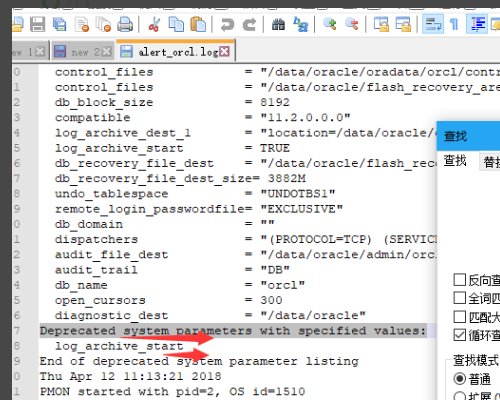Click the open_cursors parameter name

tap(100, 300)
